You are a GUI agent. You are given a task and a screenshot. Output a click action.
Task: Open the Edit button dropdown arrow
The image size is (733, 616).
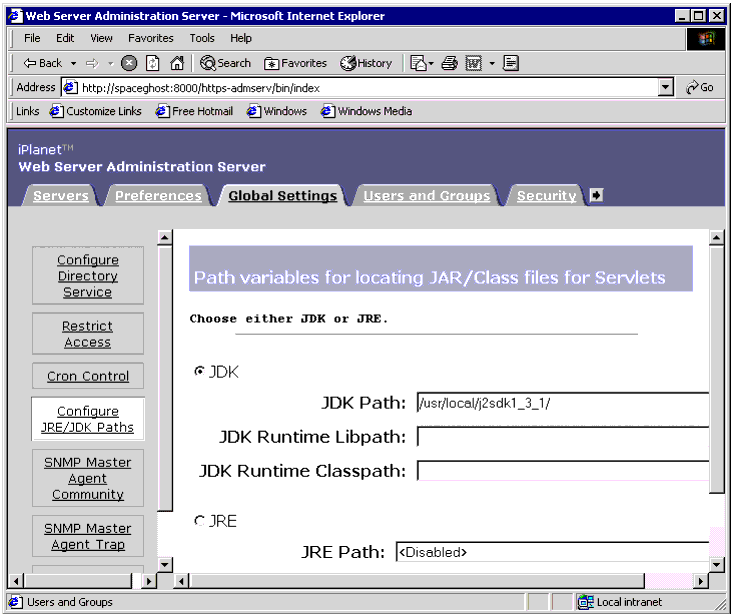[x=492, y=63]
